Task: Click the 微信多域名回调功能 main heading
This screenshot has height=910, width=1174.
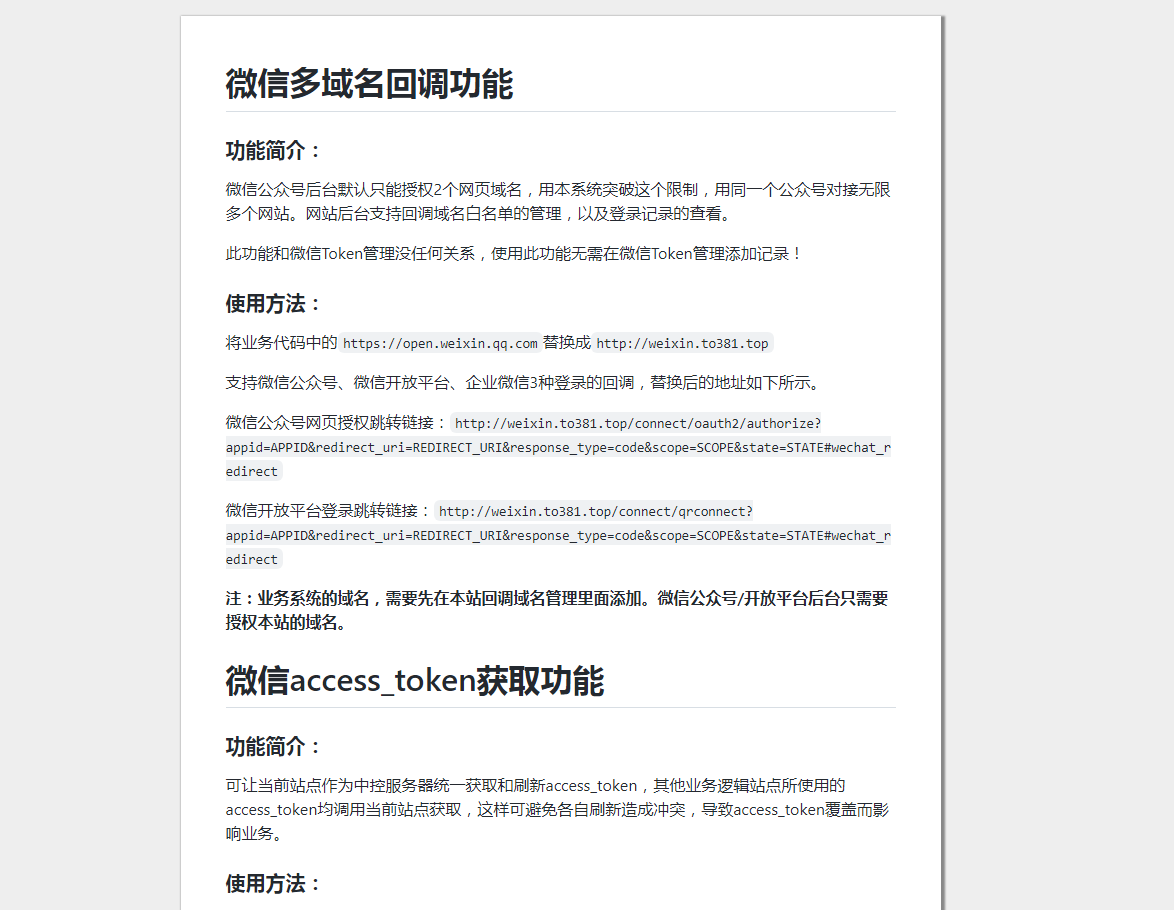Action: click(x=369, y=84)
